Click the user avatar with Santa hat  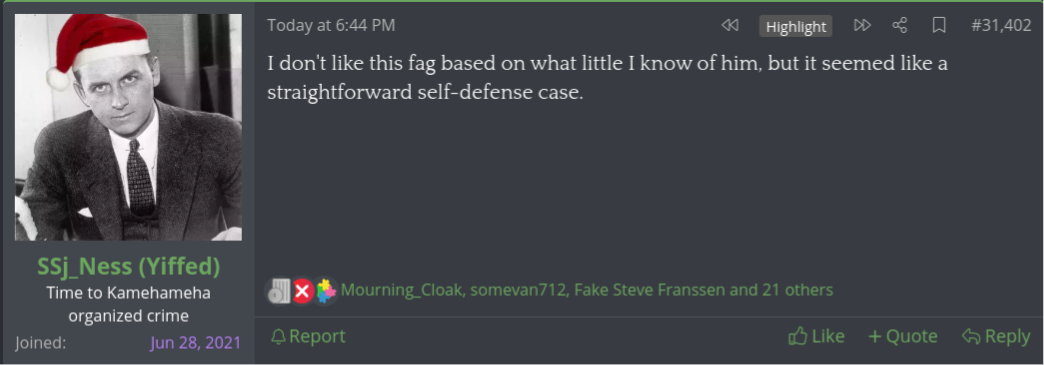[x=129, y=127]
